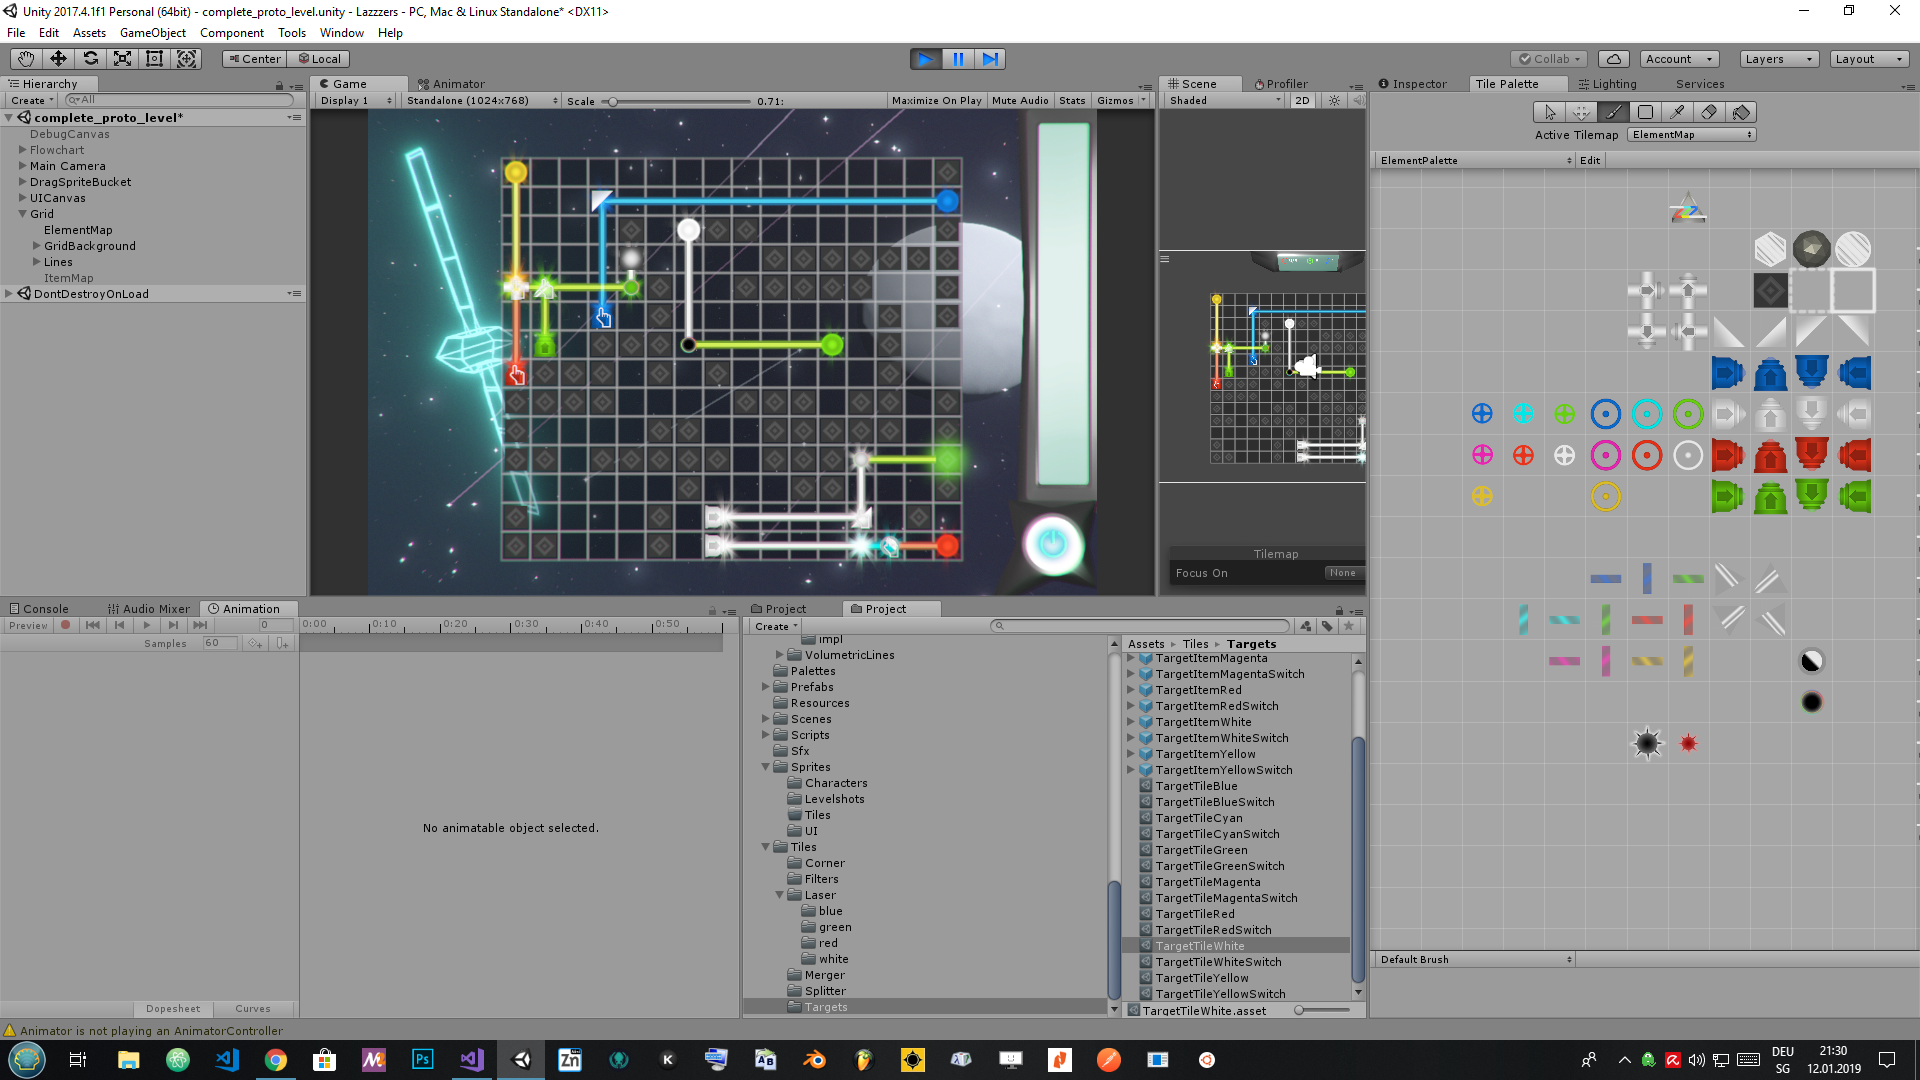This screenshot has height=1080, width=1920.
Task: Click the Edit button in Tile Palette
Action: (x=1590, y=161)
